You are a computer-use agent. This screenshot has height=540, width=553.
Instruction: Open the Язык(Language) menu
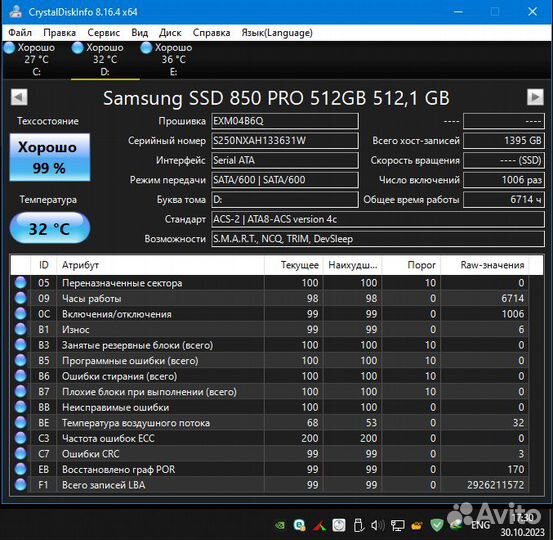[x=277, y=33]
